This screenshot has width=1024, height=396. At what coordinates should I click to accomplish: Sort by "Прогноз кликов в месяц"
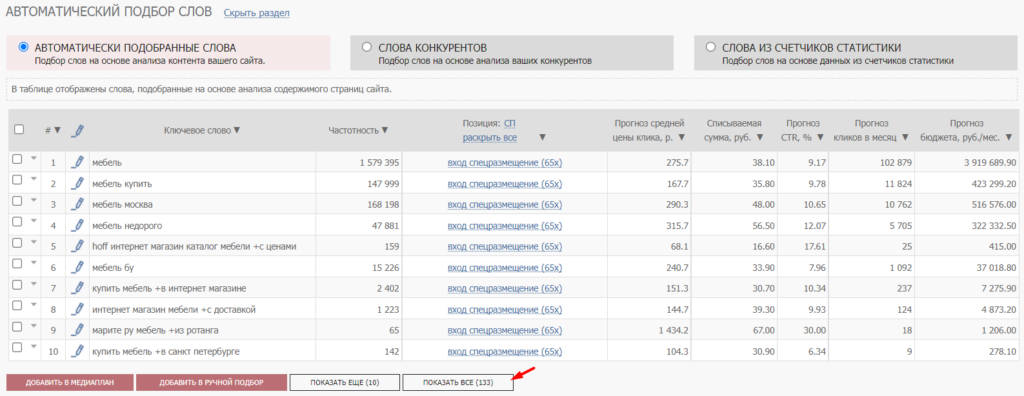[904, 138]
